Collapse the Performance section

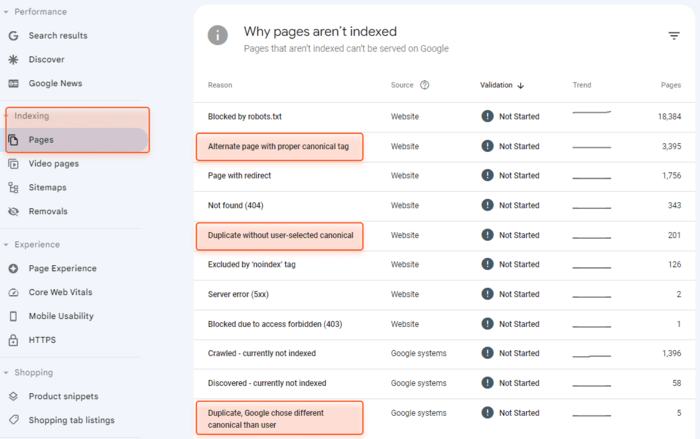[x=6, y=12]
